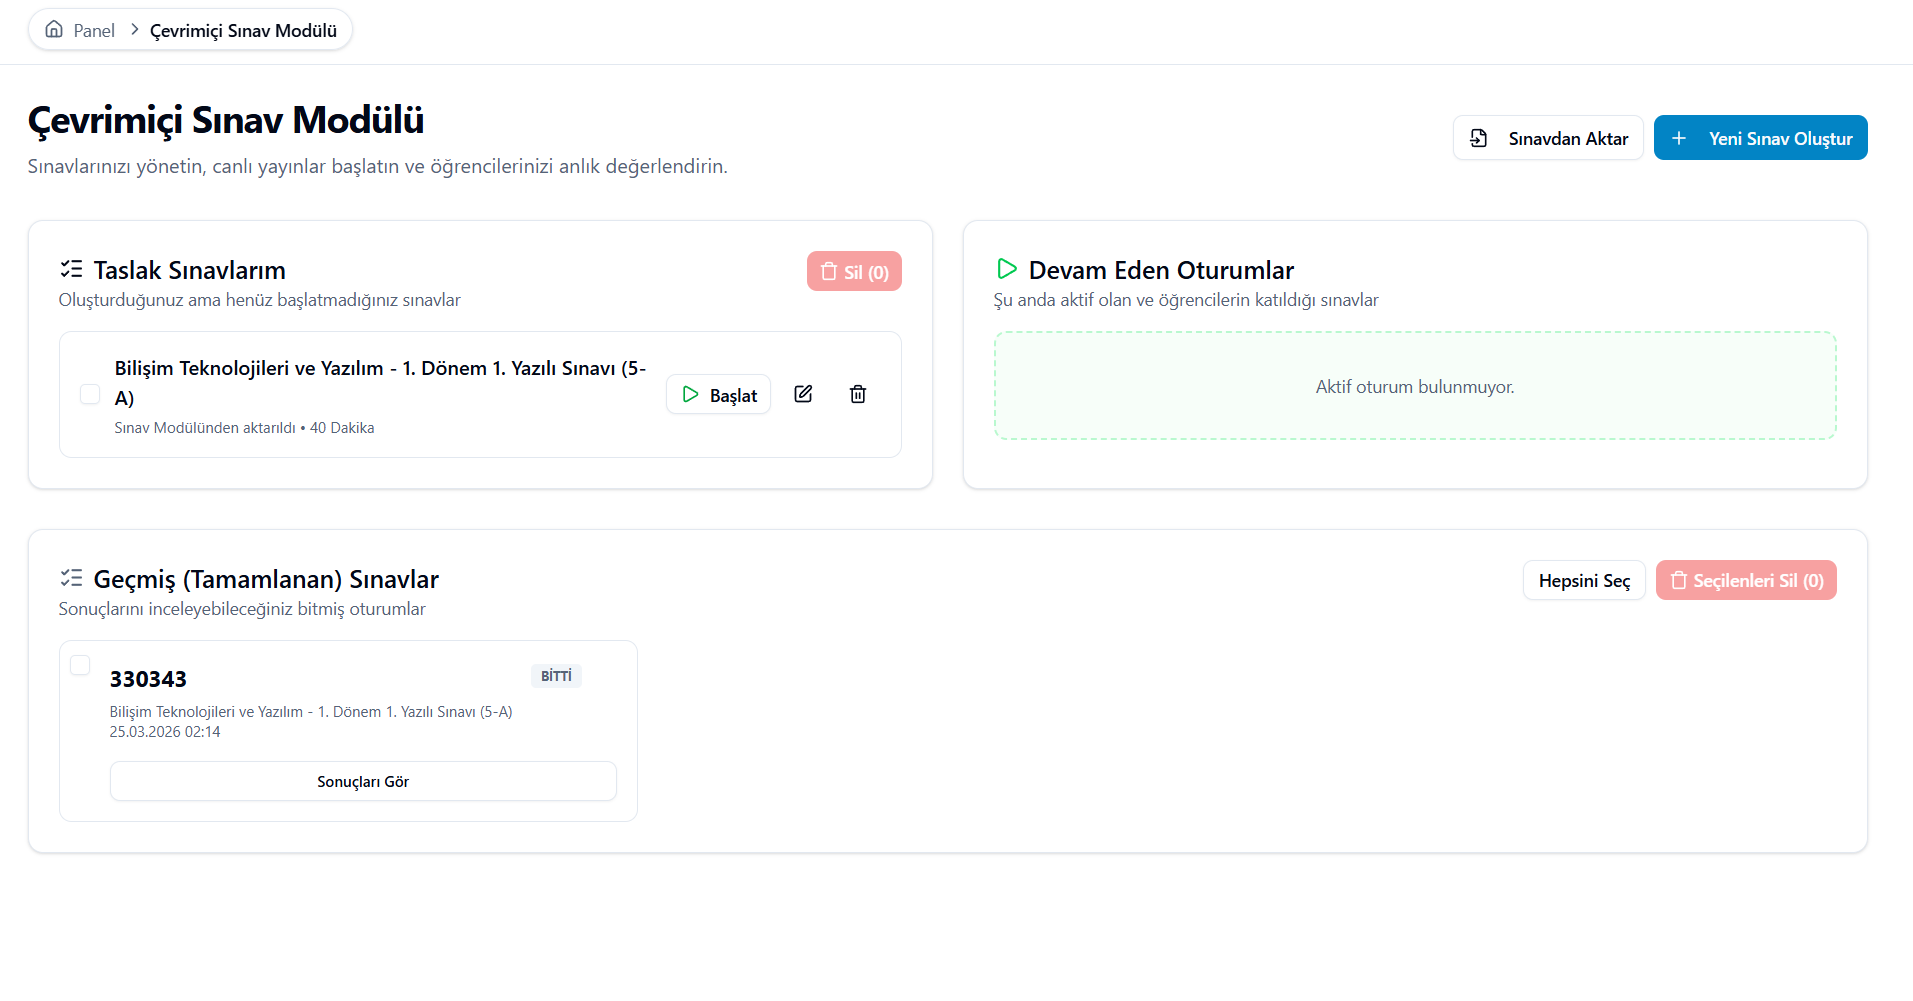Click the file import icon on Sınavdan Aktar
Viewport: 1913px width, 1001px height.
pyautogui.click(x=1478, y=138)
